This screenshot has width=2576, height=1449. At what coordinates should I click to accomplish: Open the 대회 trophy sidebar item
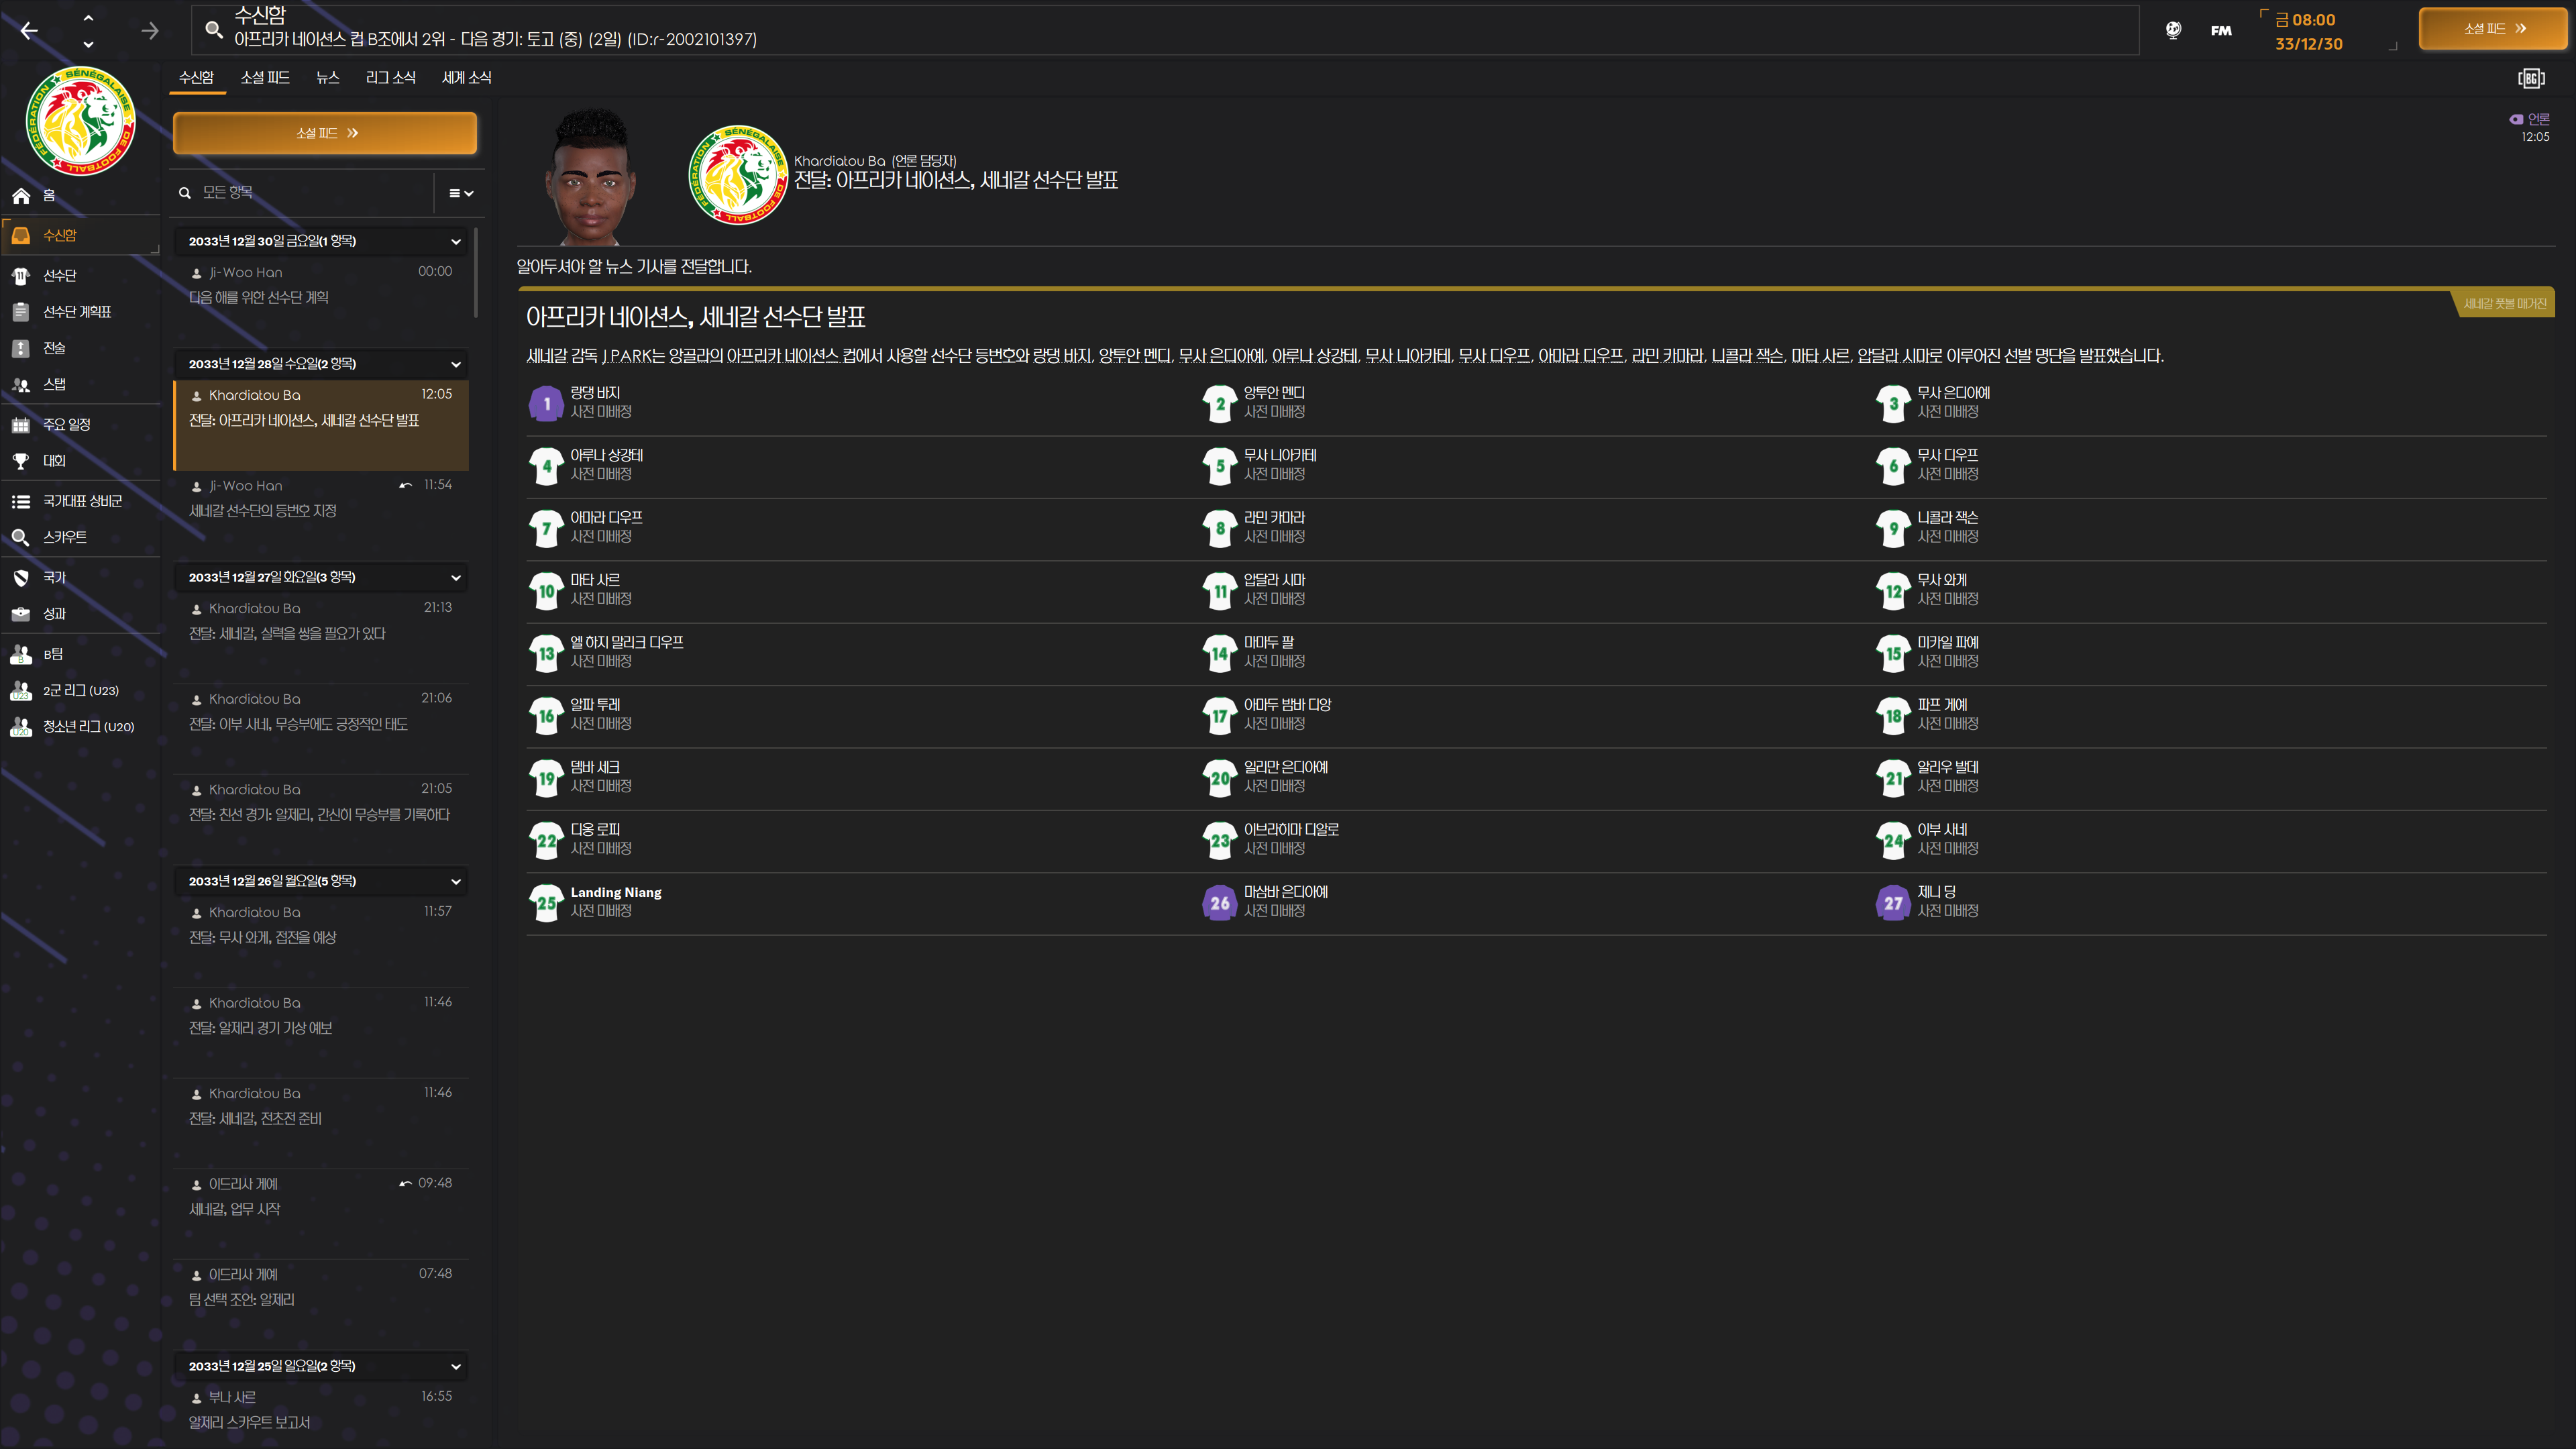pyautogui.click(x=54, y=461)
